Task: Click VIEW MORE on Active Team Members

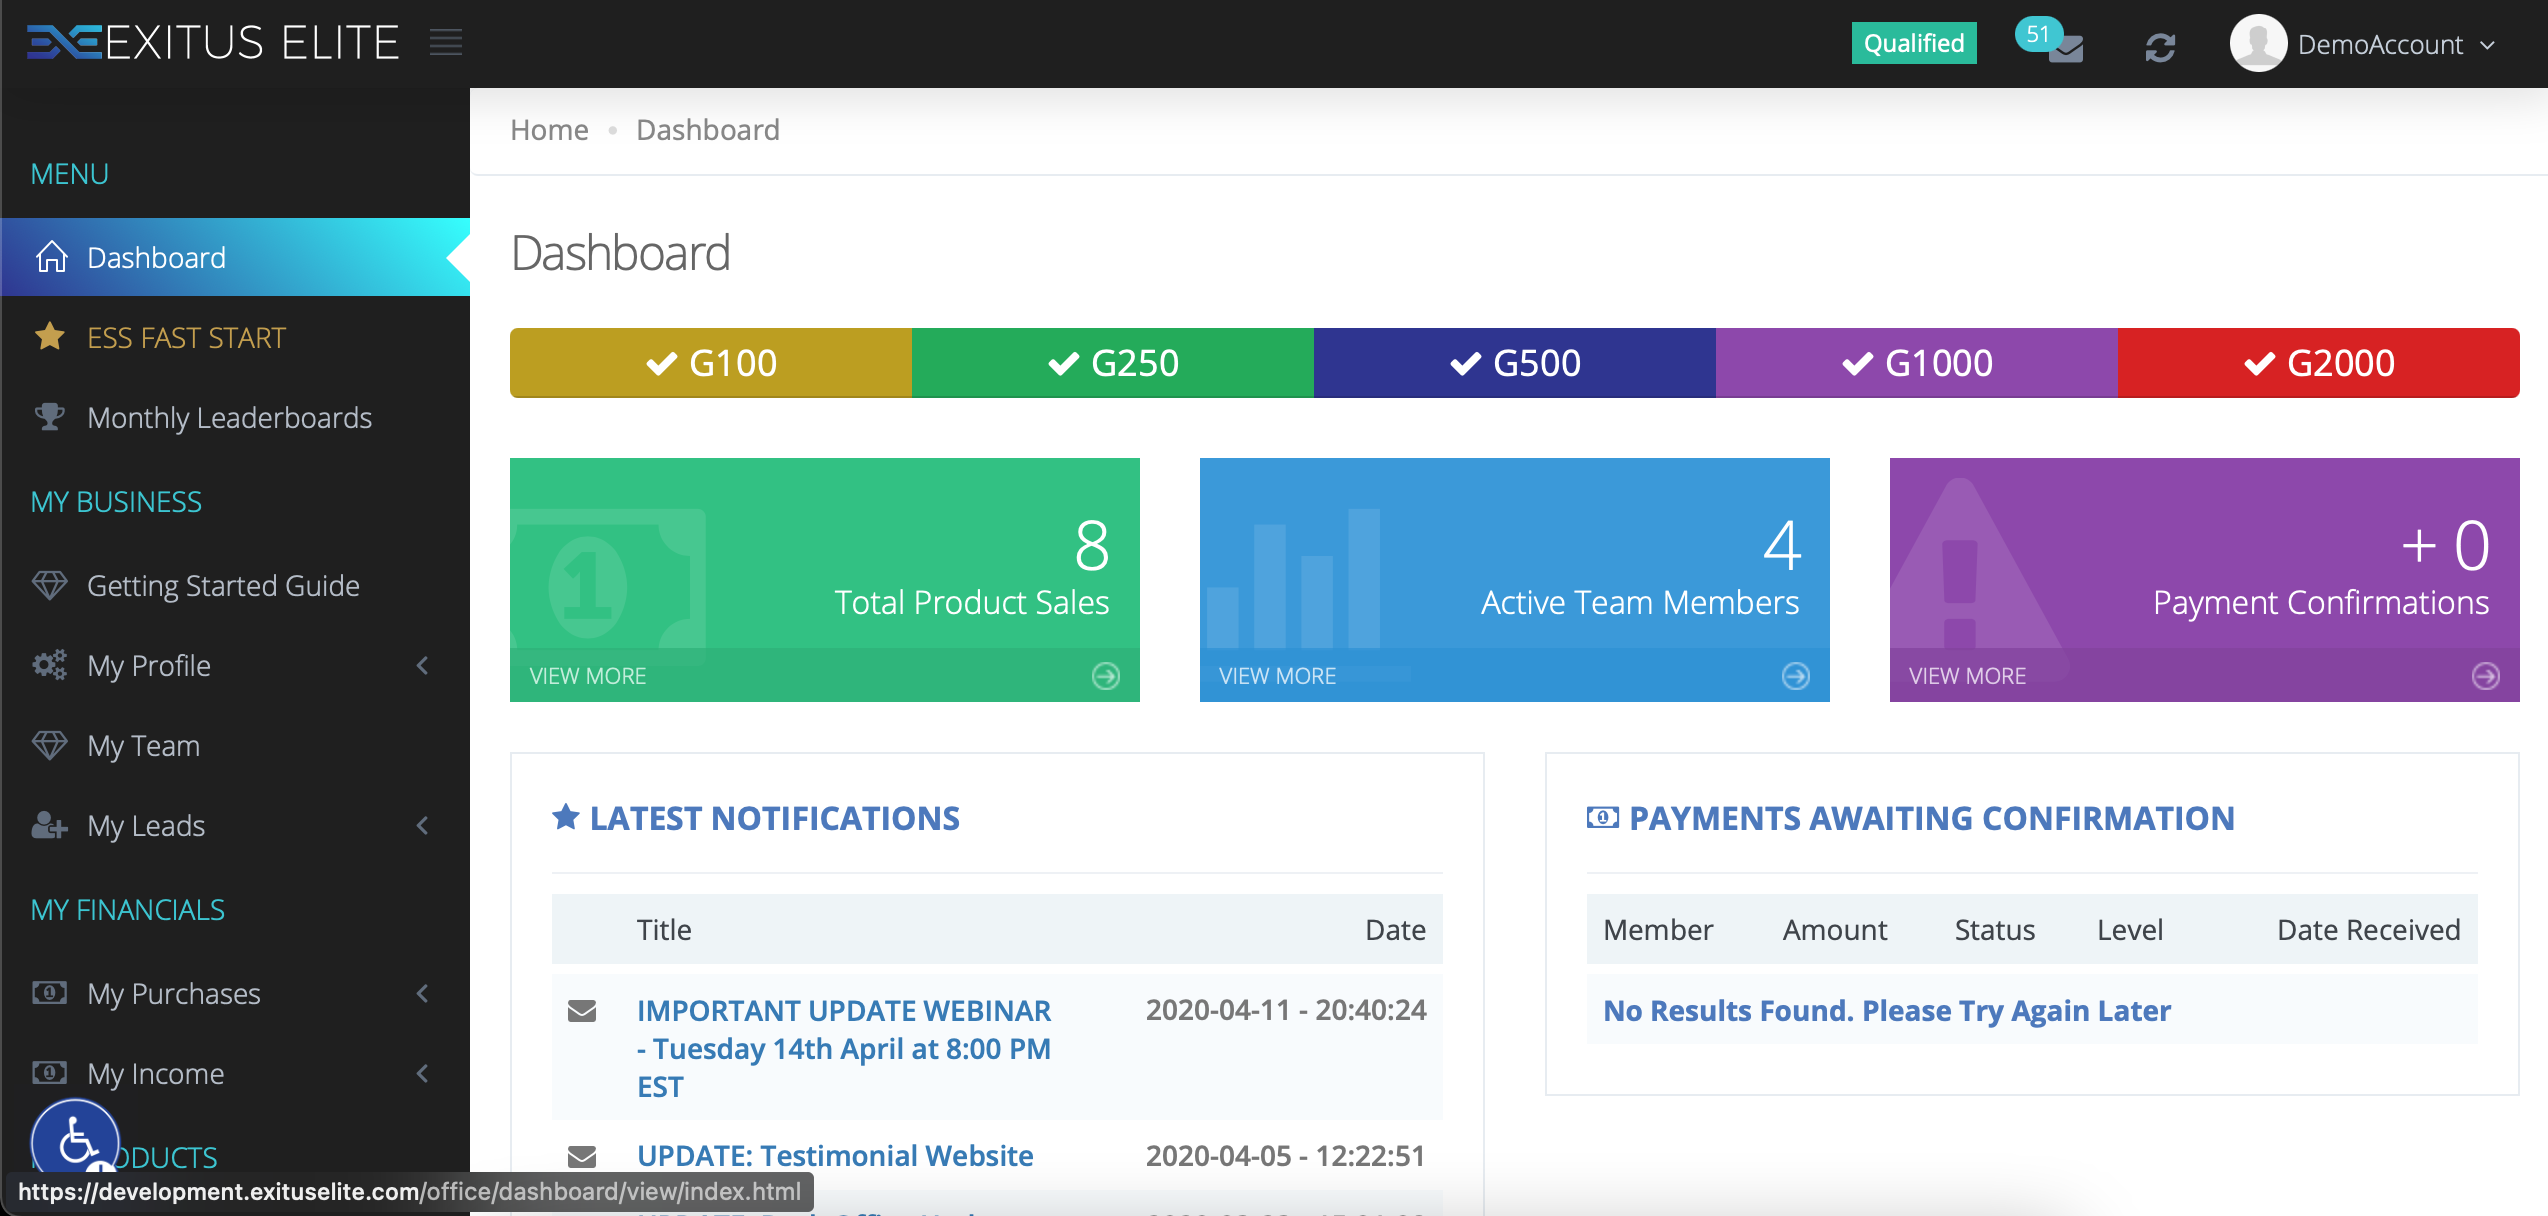Action: click(x=1278, y=676)
